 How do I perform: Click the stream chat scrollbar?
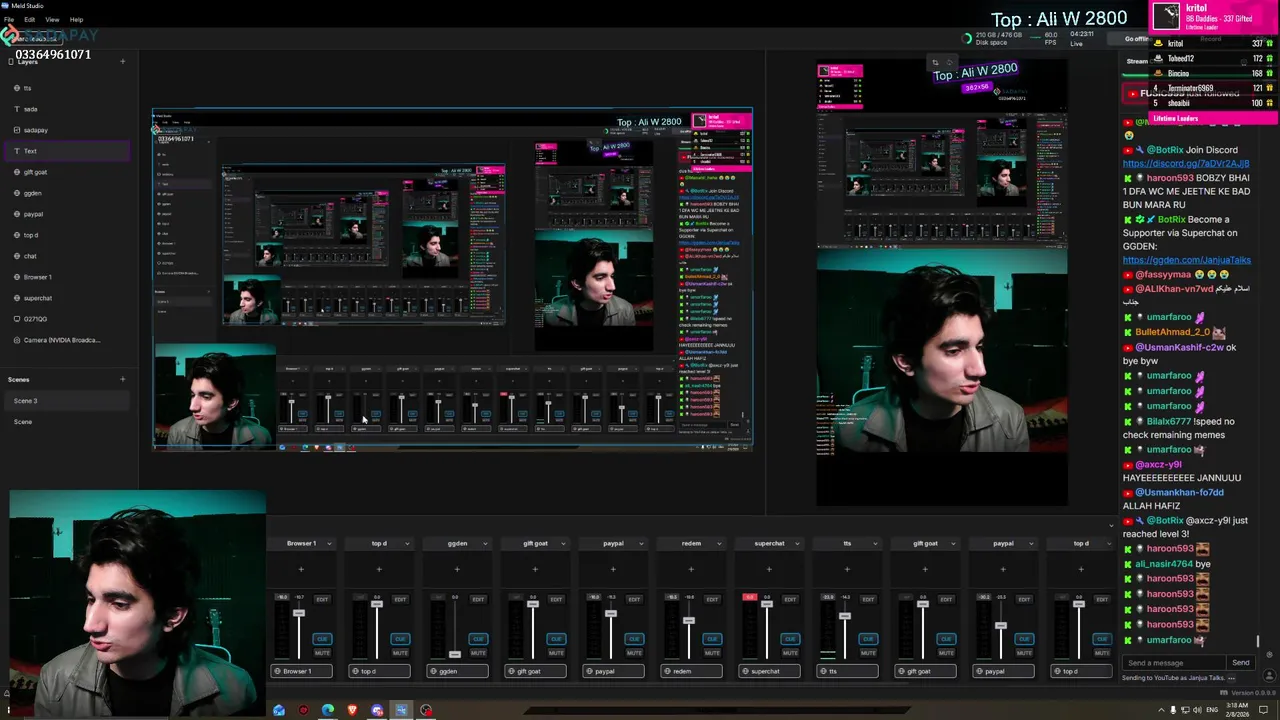click(x=1257, y=641)
